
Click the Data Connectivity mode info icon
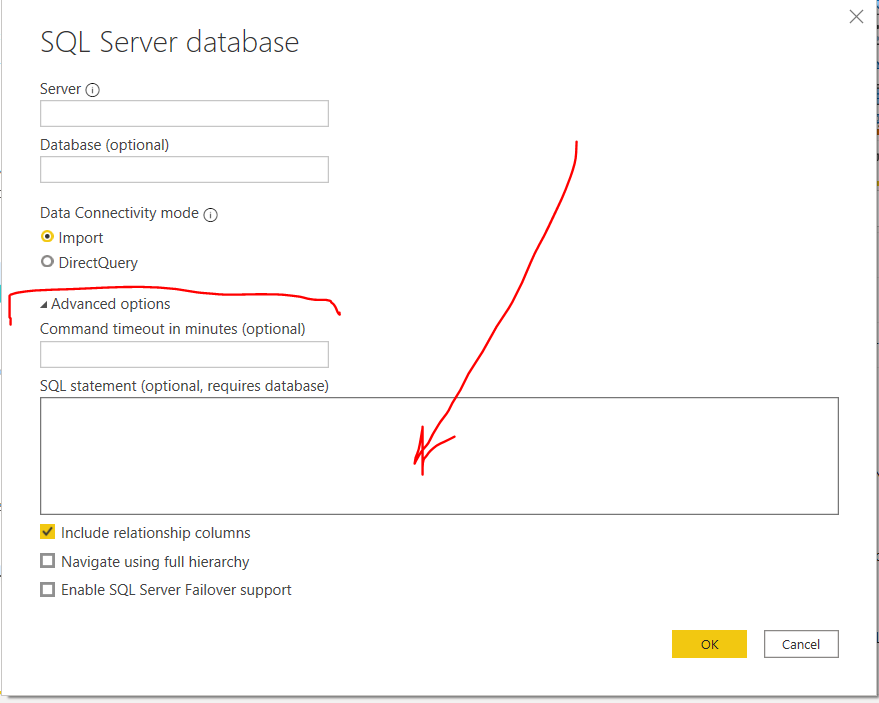(x=210, y=213)
